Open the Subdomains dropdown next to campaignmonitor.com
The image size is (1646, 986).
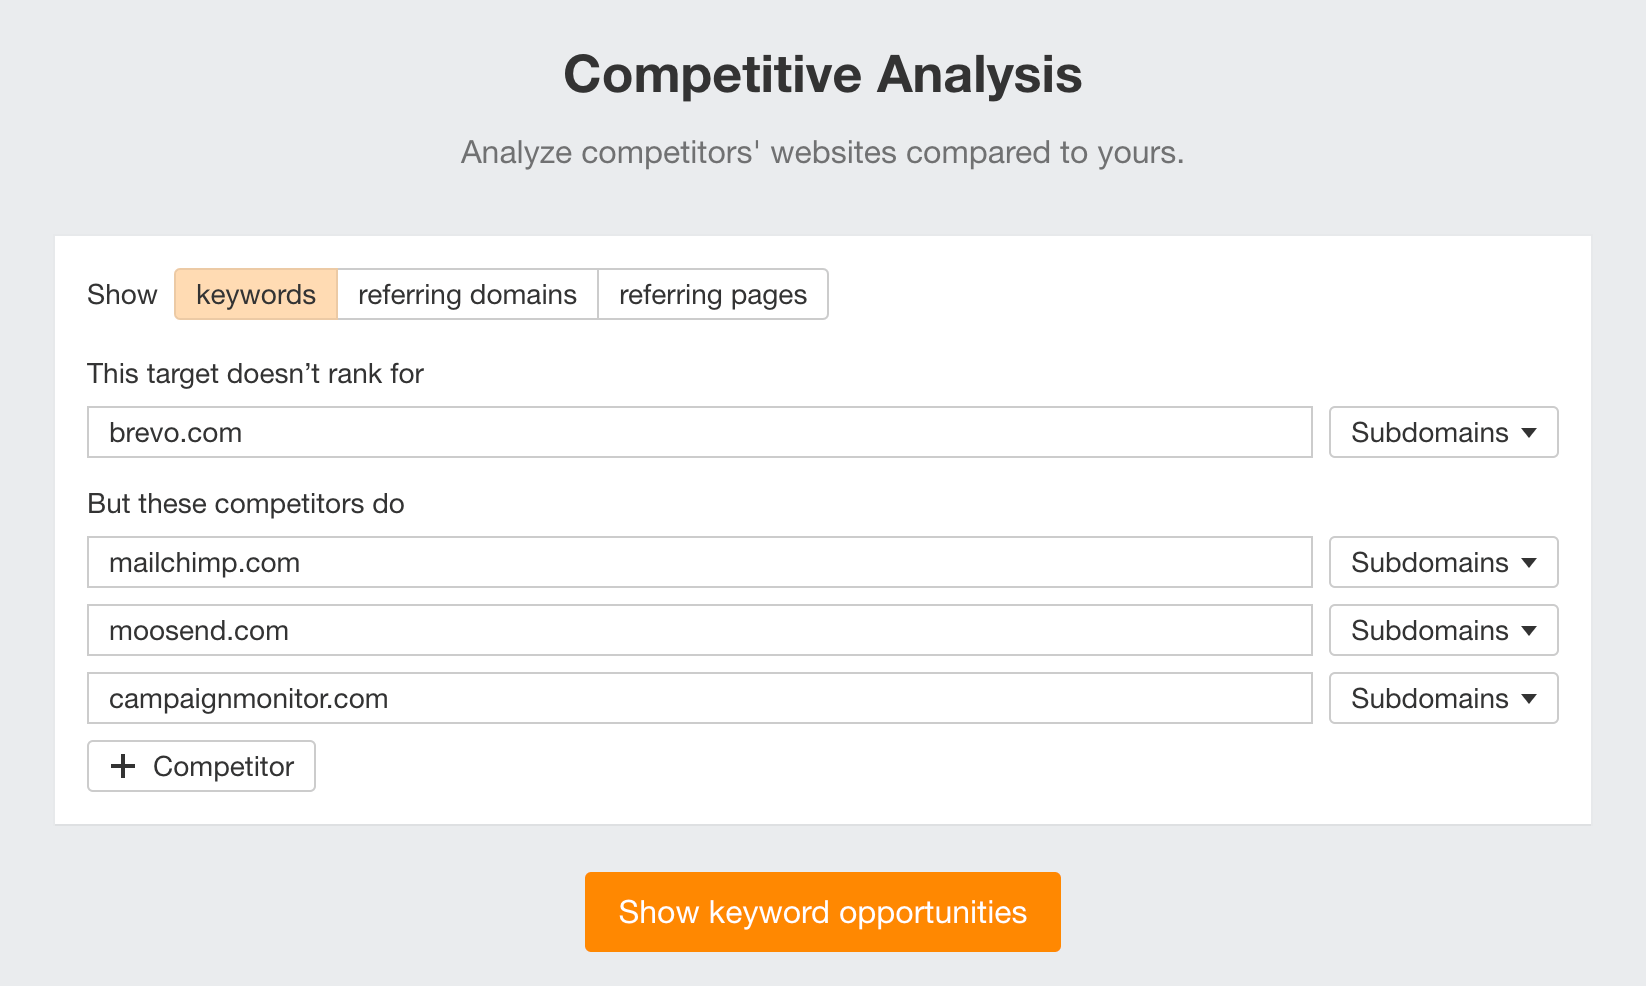pos(1443,698)
